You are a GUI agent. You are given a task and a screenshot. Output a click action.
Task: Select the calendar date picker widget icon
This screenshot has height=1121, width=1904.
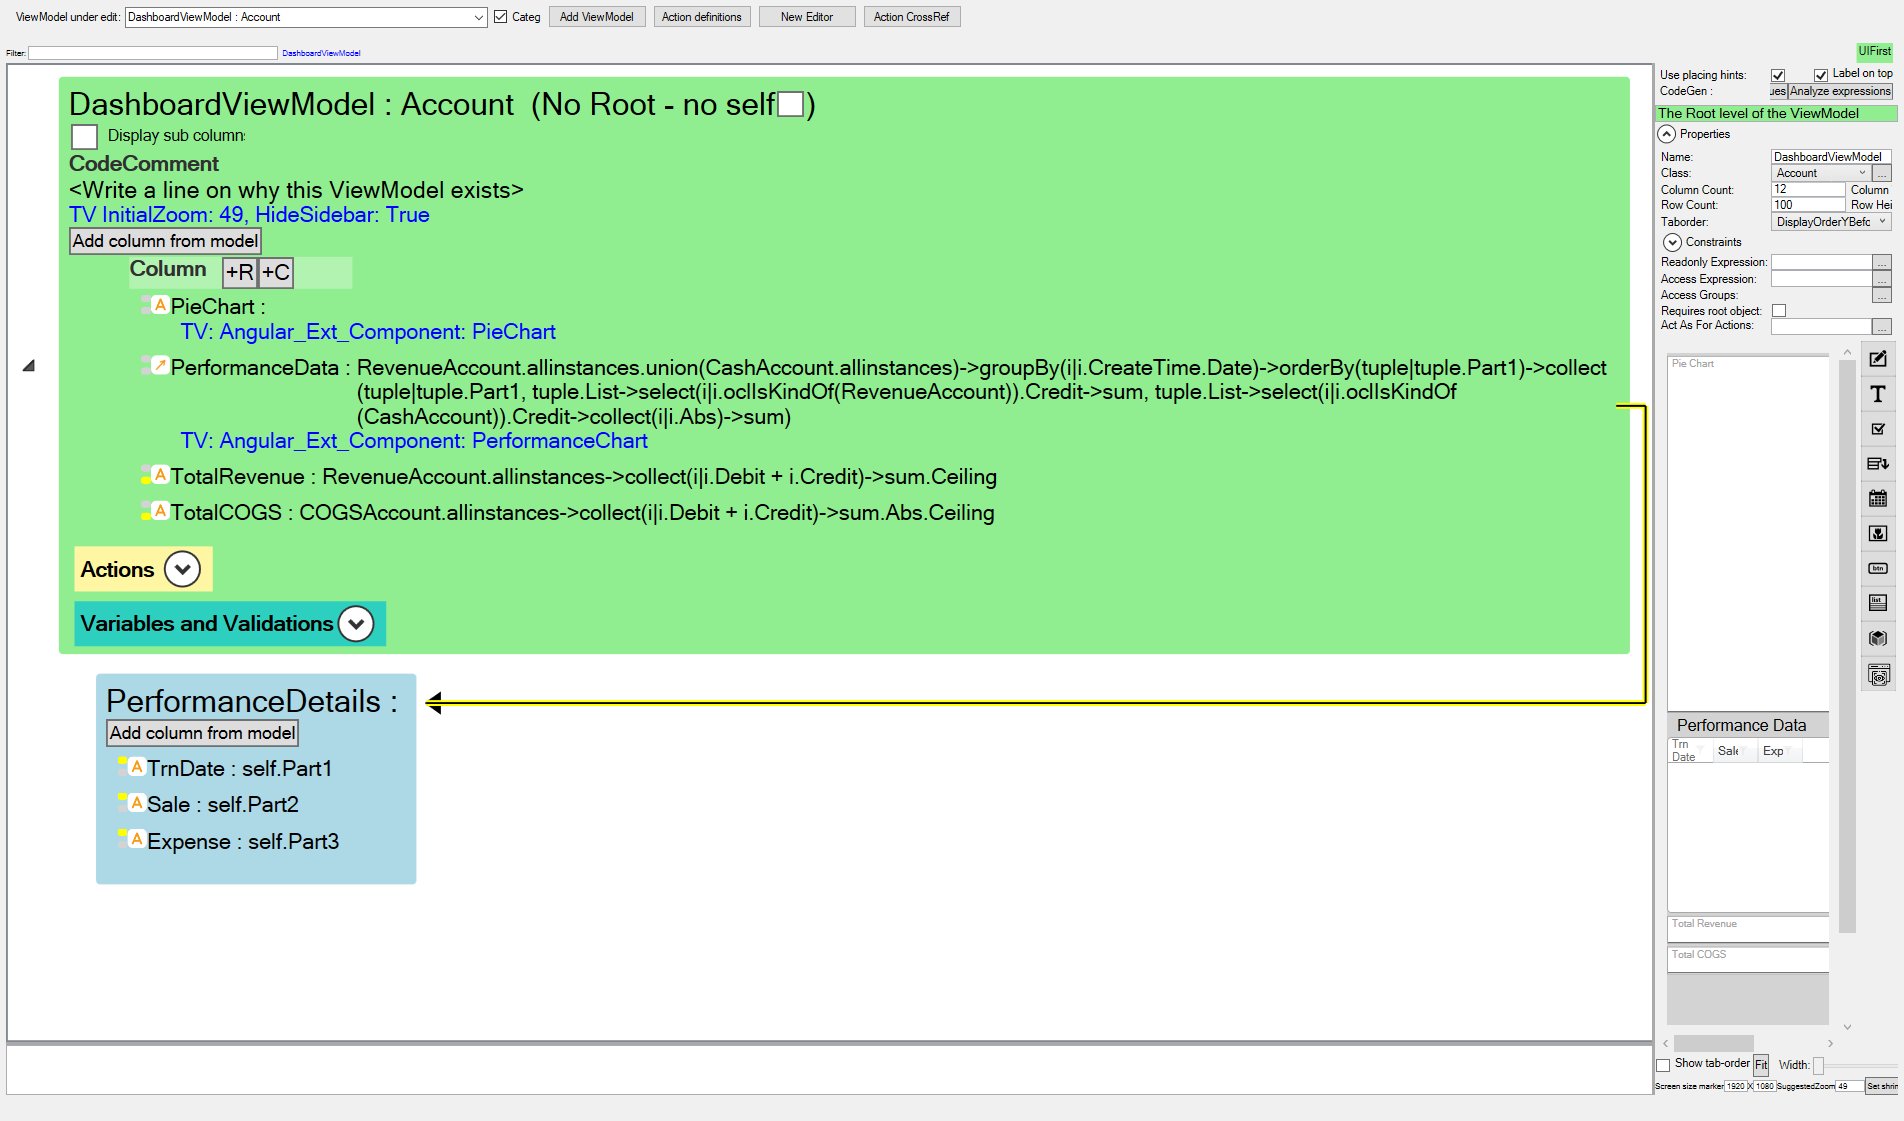tap(1878, 498)
